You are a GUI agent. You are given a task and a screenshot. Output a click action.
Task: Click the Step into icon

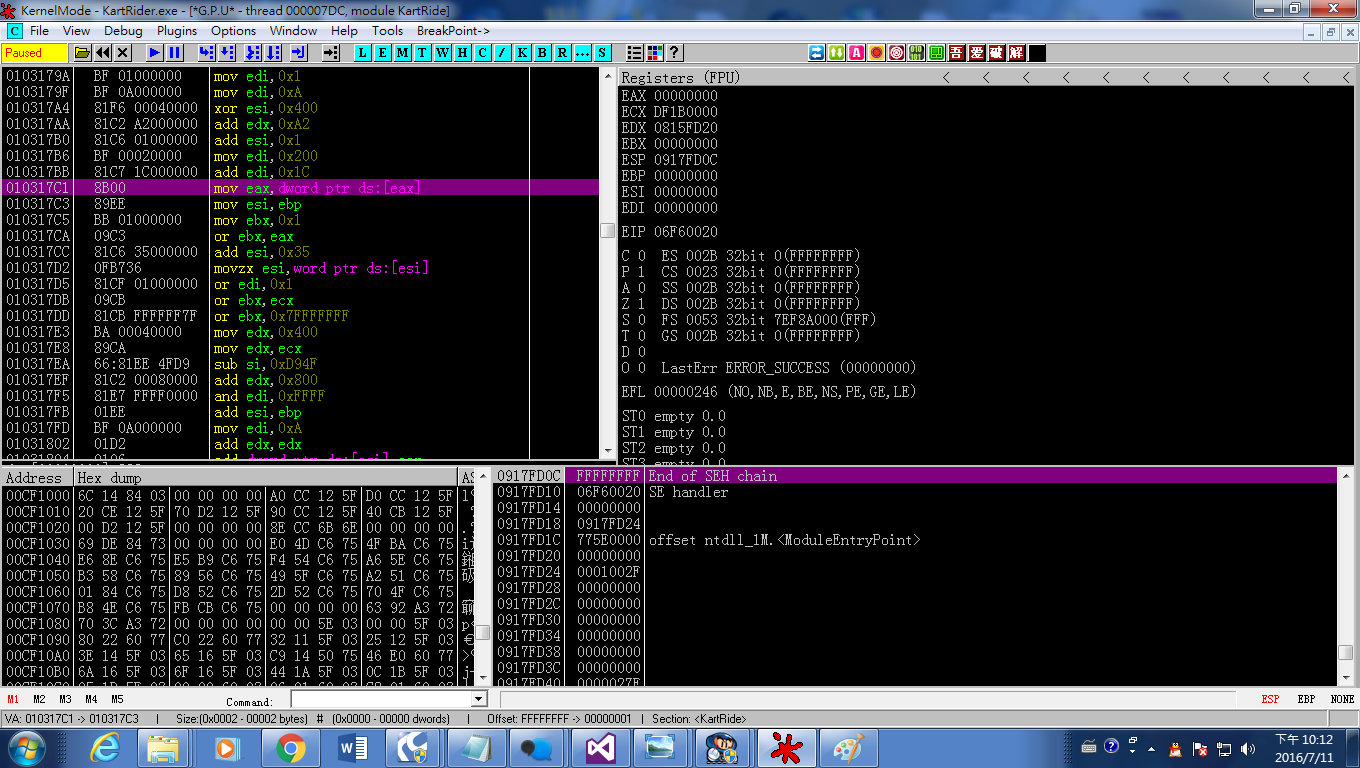[x=206, y=53]
